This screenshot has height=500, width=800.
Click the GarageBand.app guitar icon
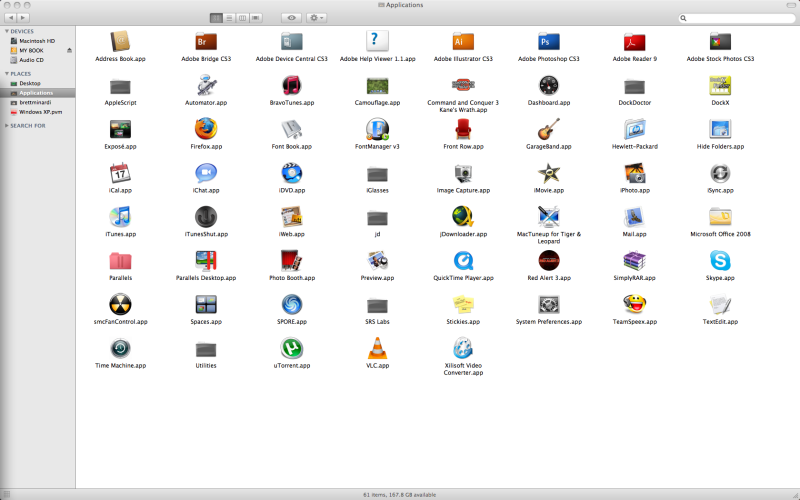[x=548, y=129]
